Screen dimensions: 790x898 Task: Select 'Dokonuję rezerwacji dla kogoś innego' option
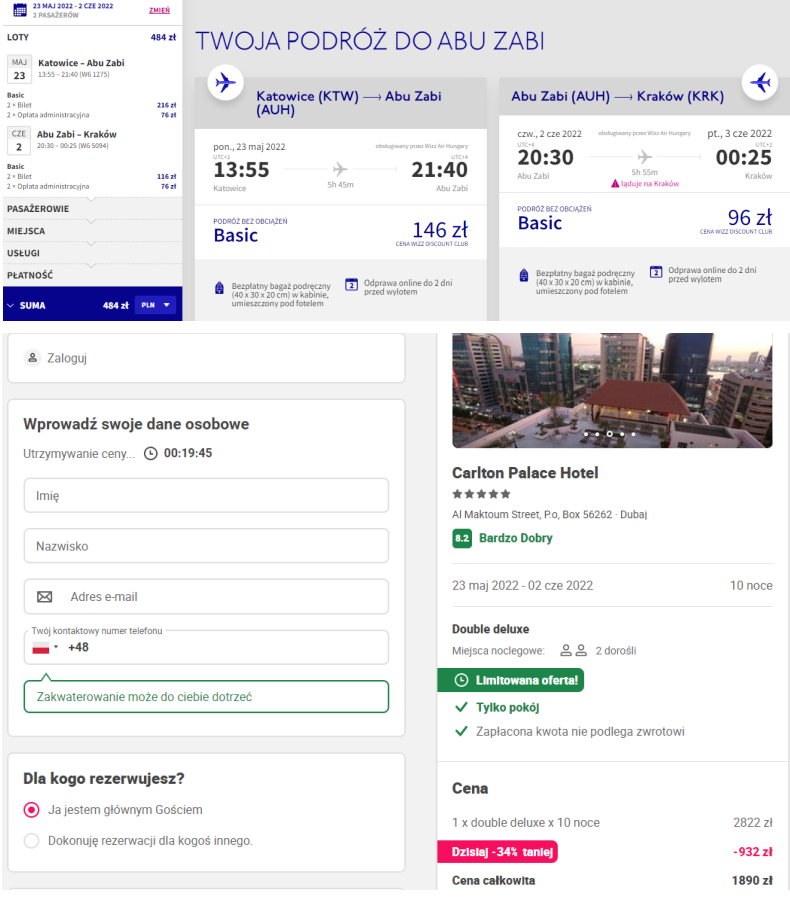[x=32, y=840]
